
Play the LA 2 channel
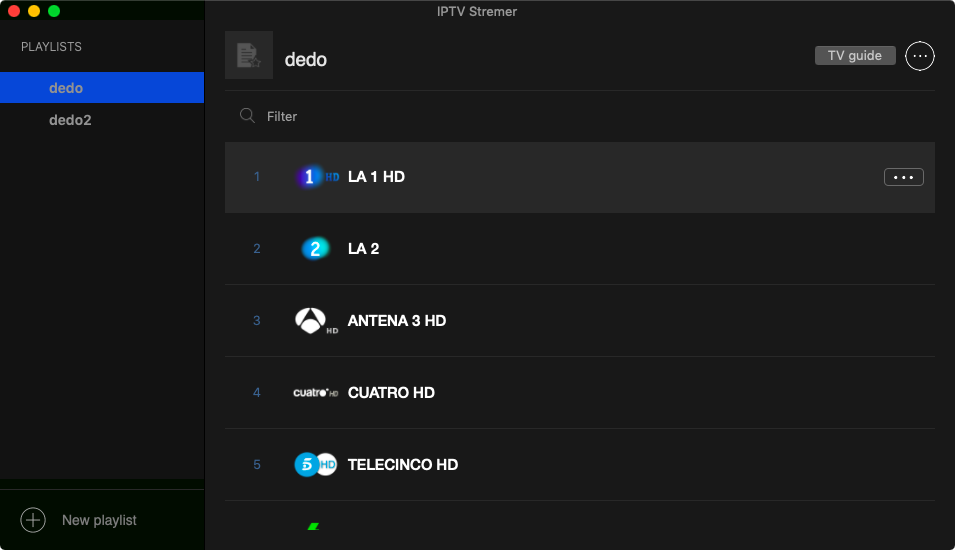click(x=364, y=249)
